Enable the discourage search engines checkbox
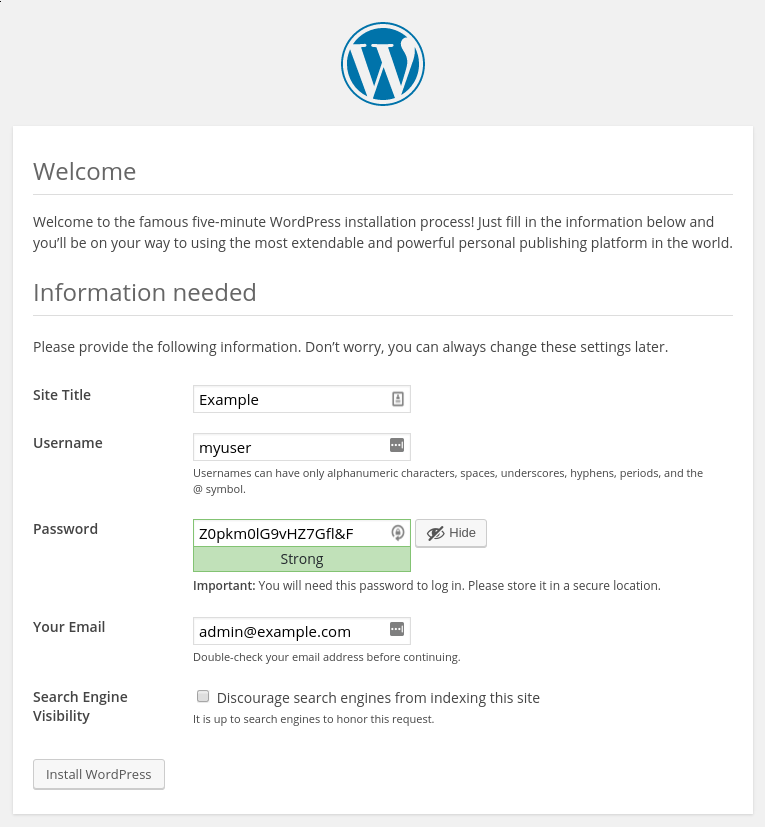This screenshot has width=765, height=827. coord(203,697)
